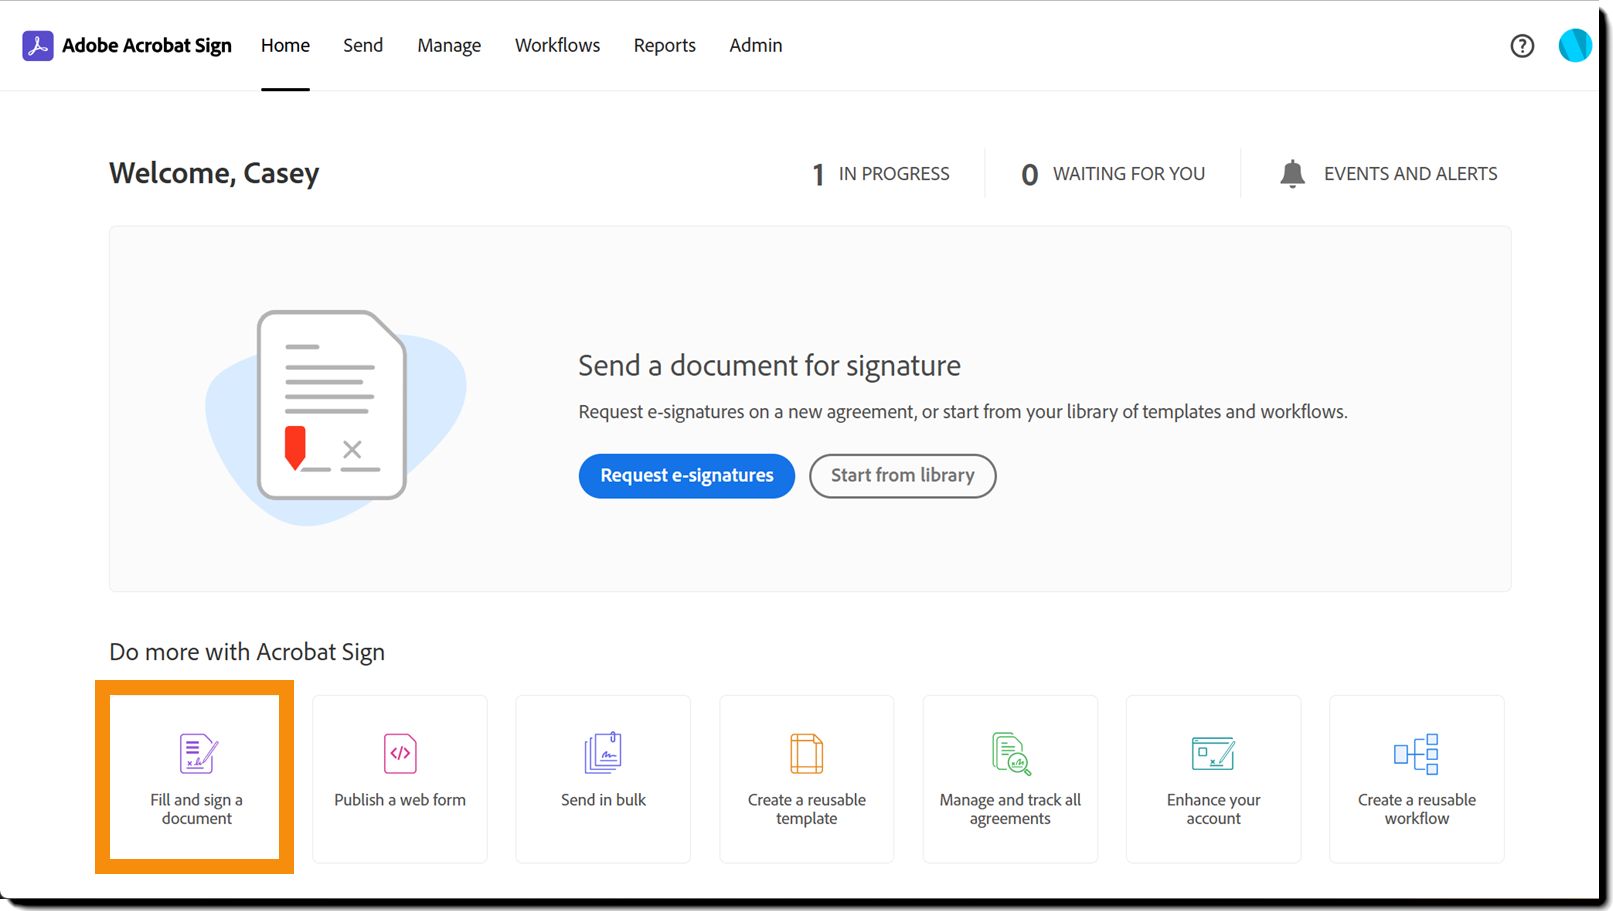Select the Enhance your account label
The height and width of the screenshot is (911, 1613).
point(1214,809)
